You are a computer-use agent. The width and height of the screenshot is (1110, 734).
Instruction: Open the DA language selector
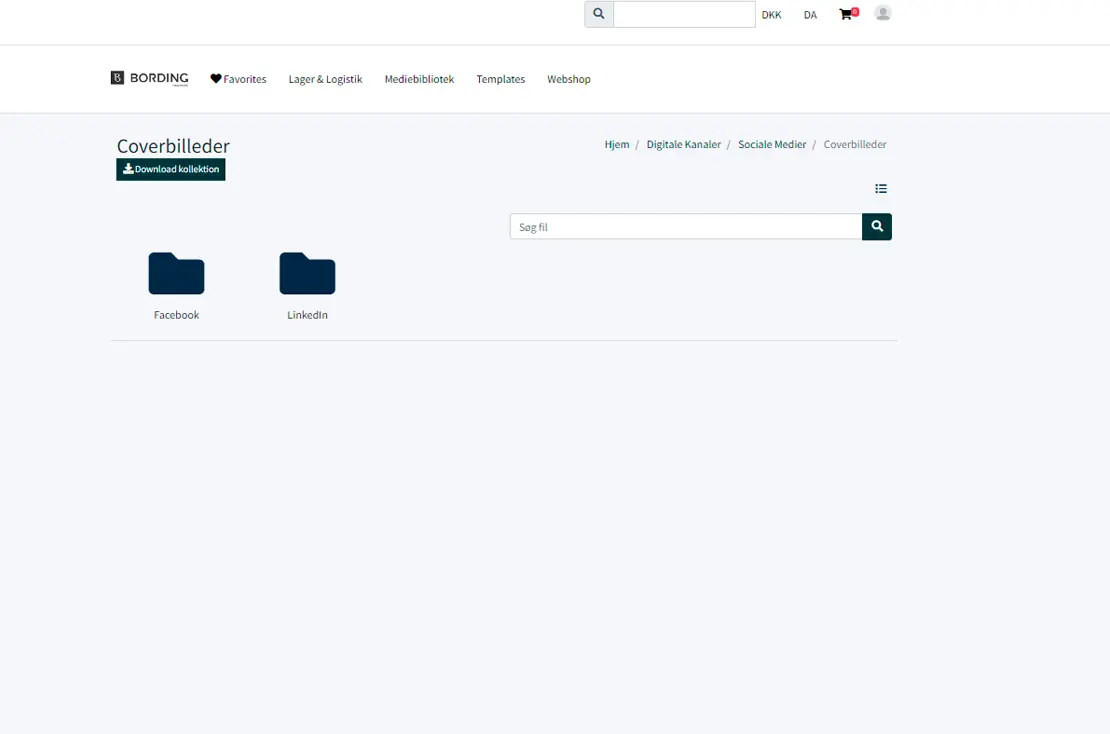(x=810, y=15)
